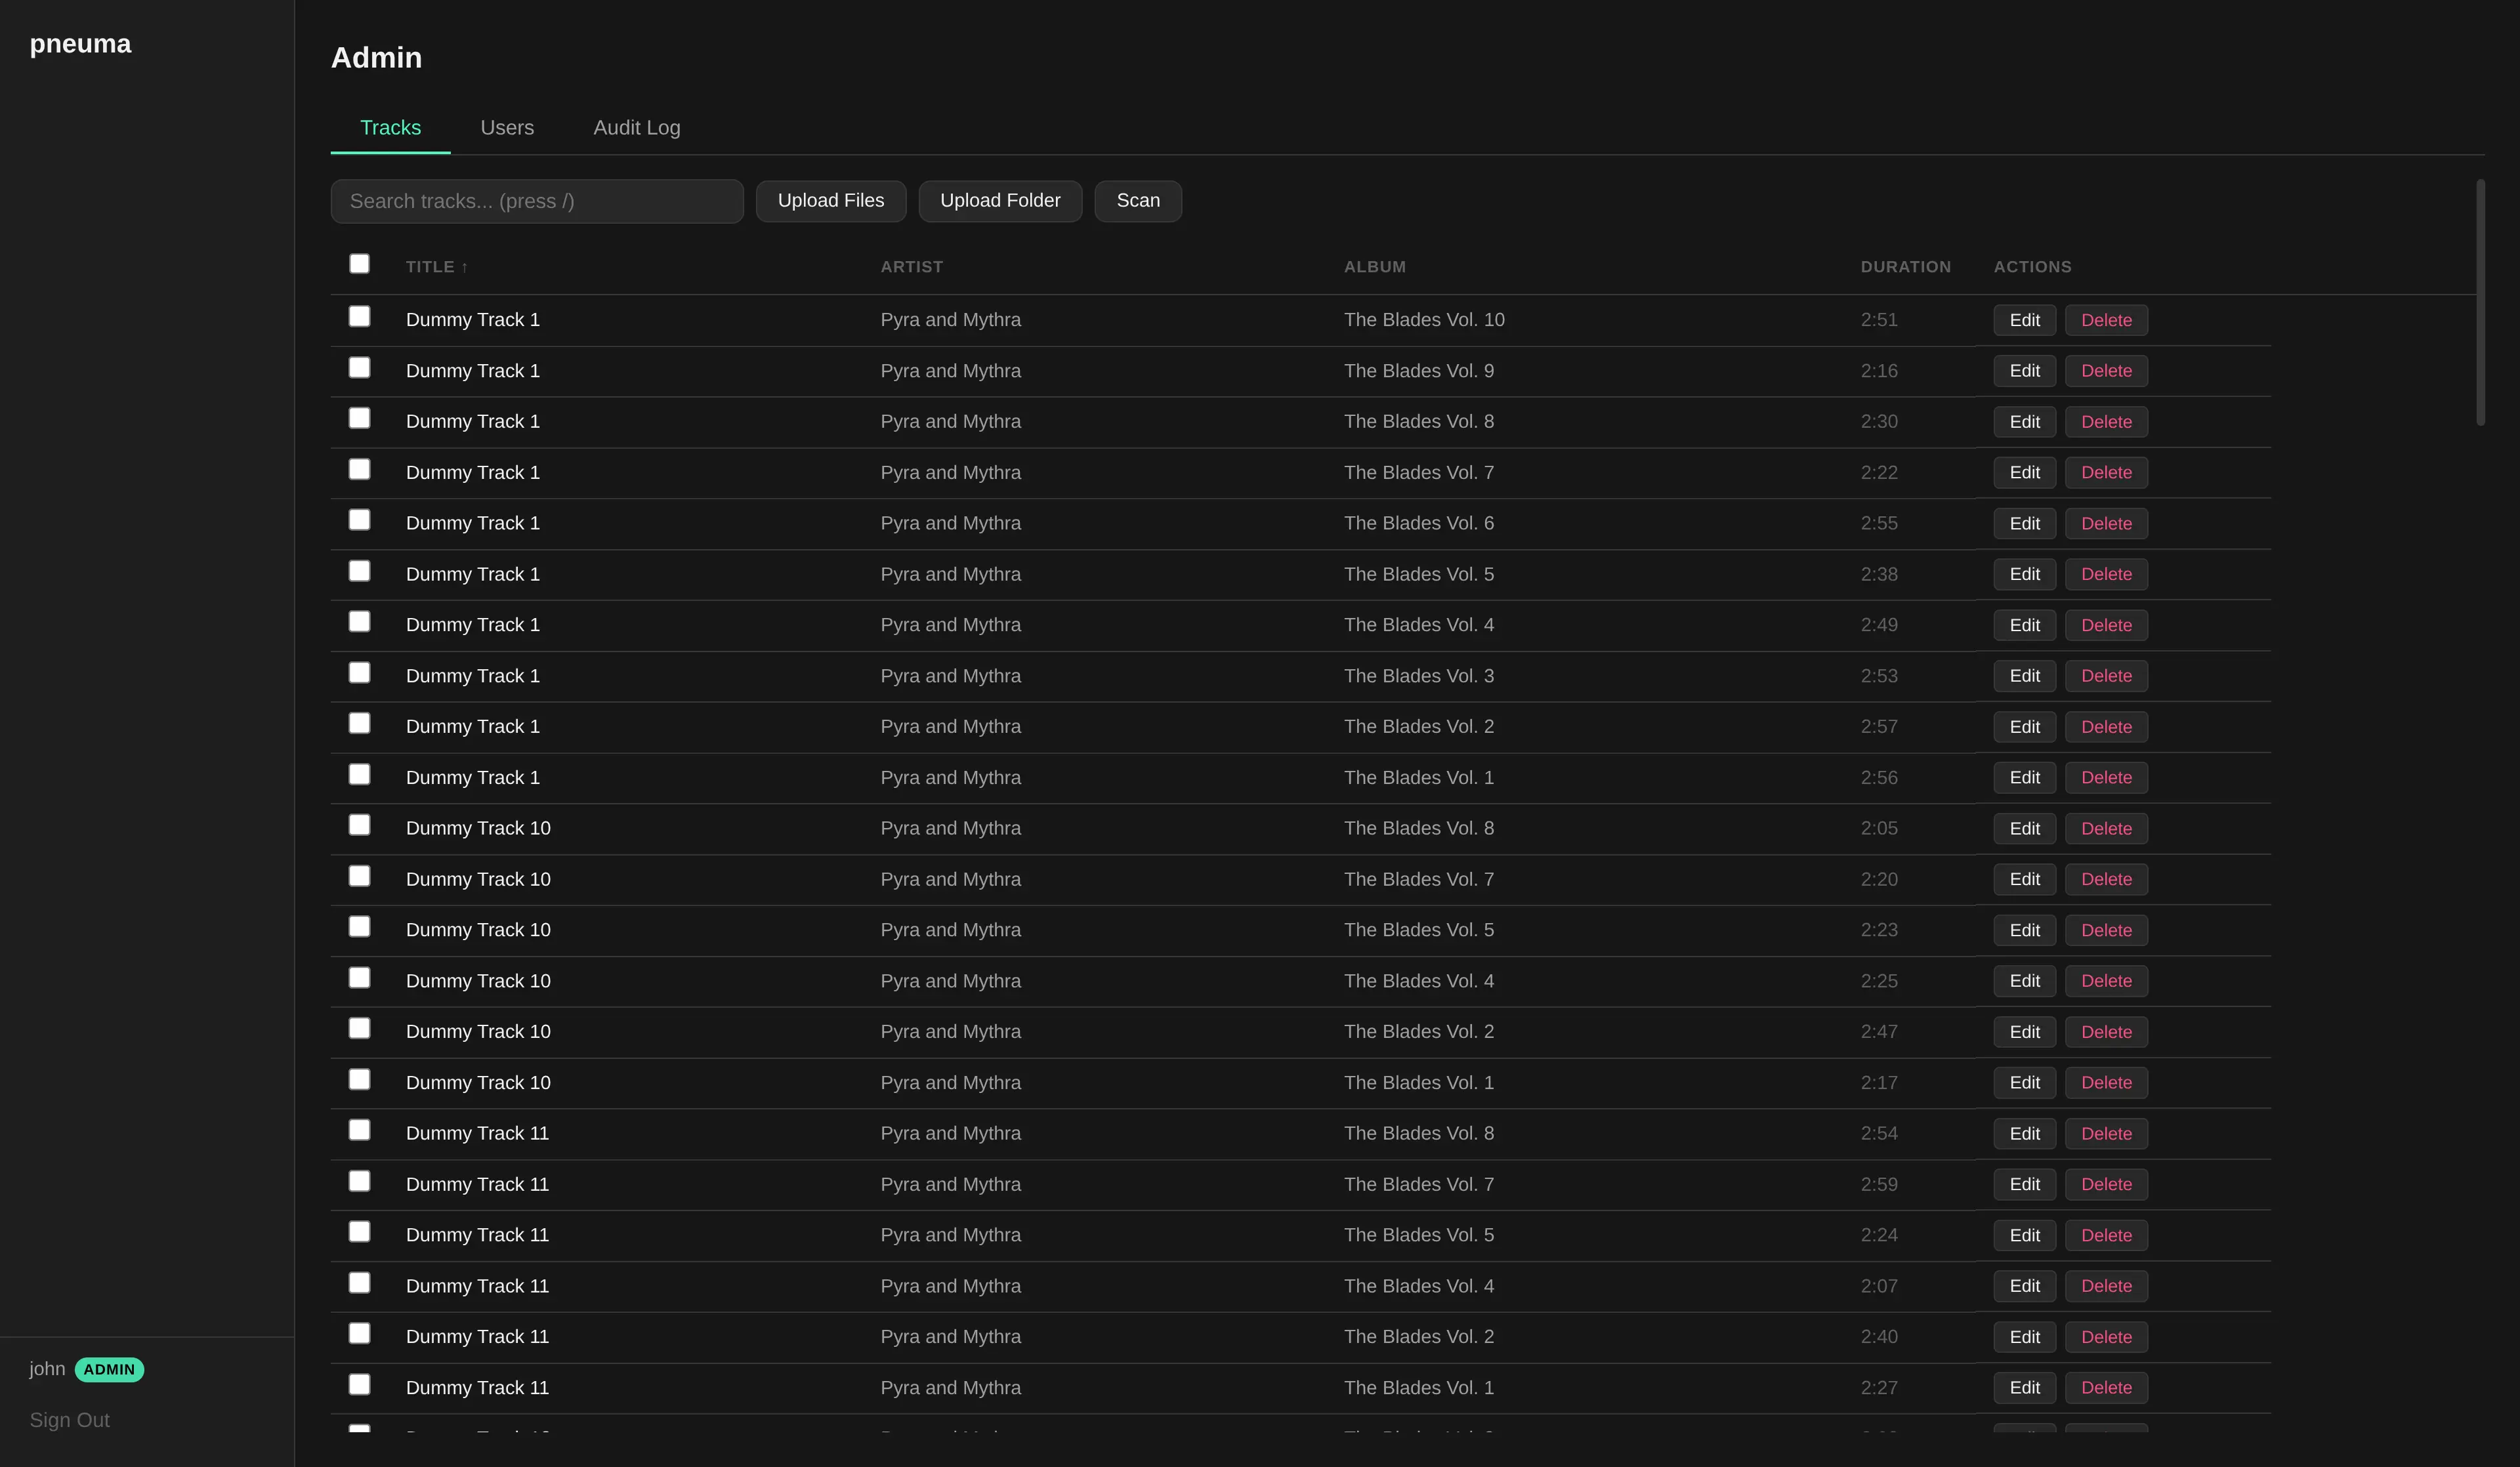Click the Search tracks input field
This screenshot has height=1467, width=2520.
click(537, 201)
